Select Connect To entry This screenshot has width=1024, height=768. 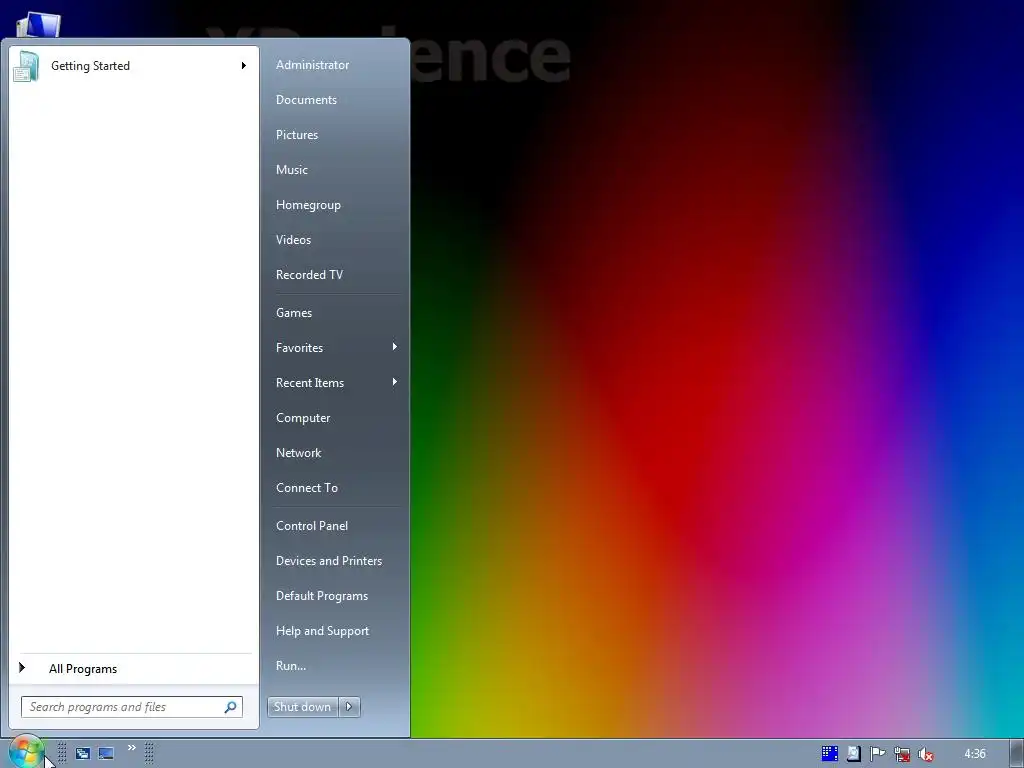pos(307,488)
